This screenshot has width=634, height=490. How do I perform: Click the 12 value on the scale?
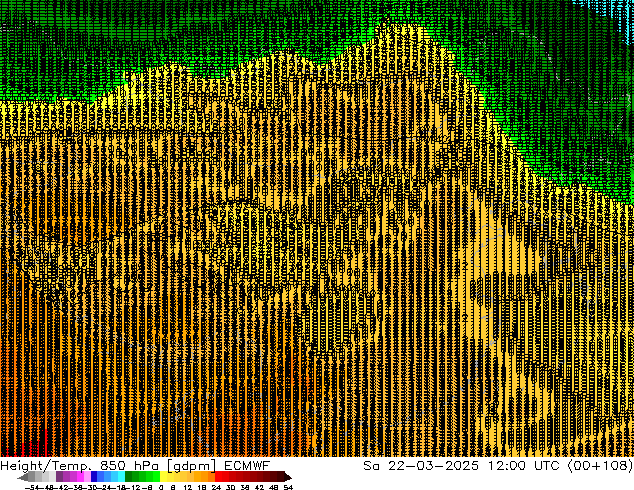tap(188, 488)
